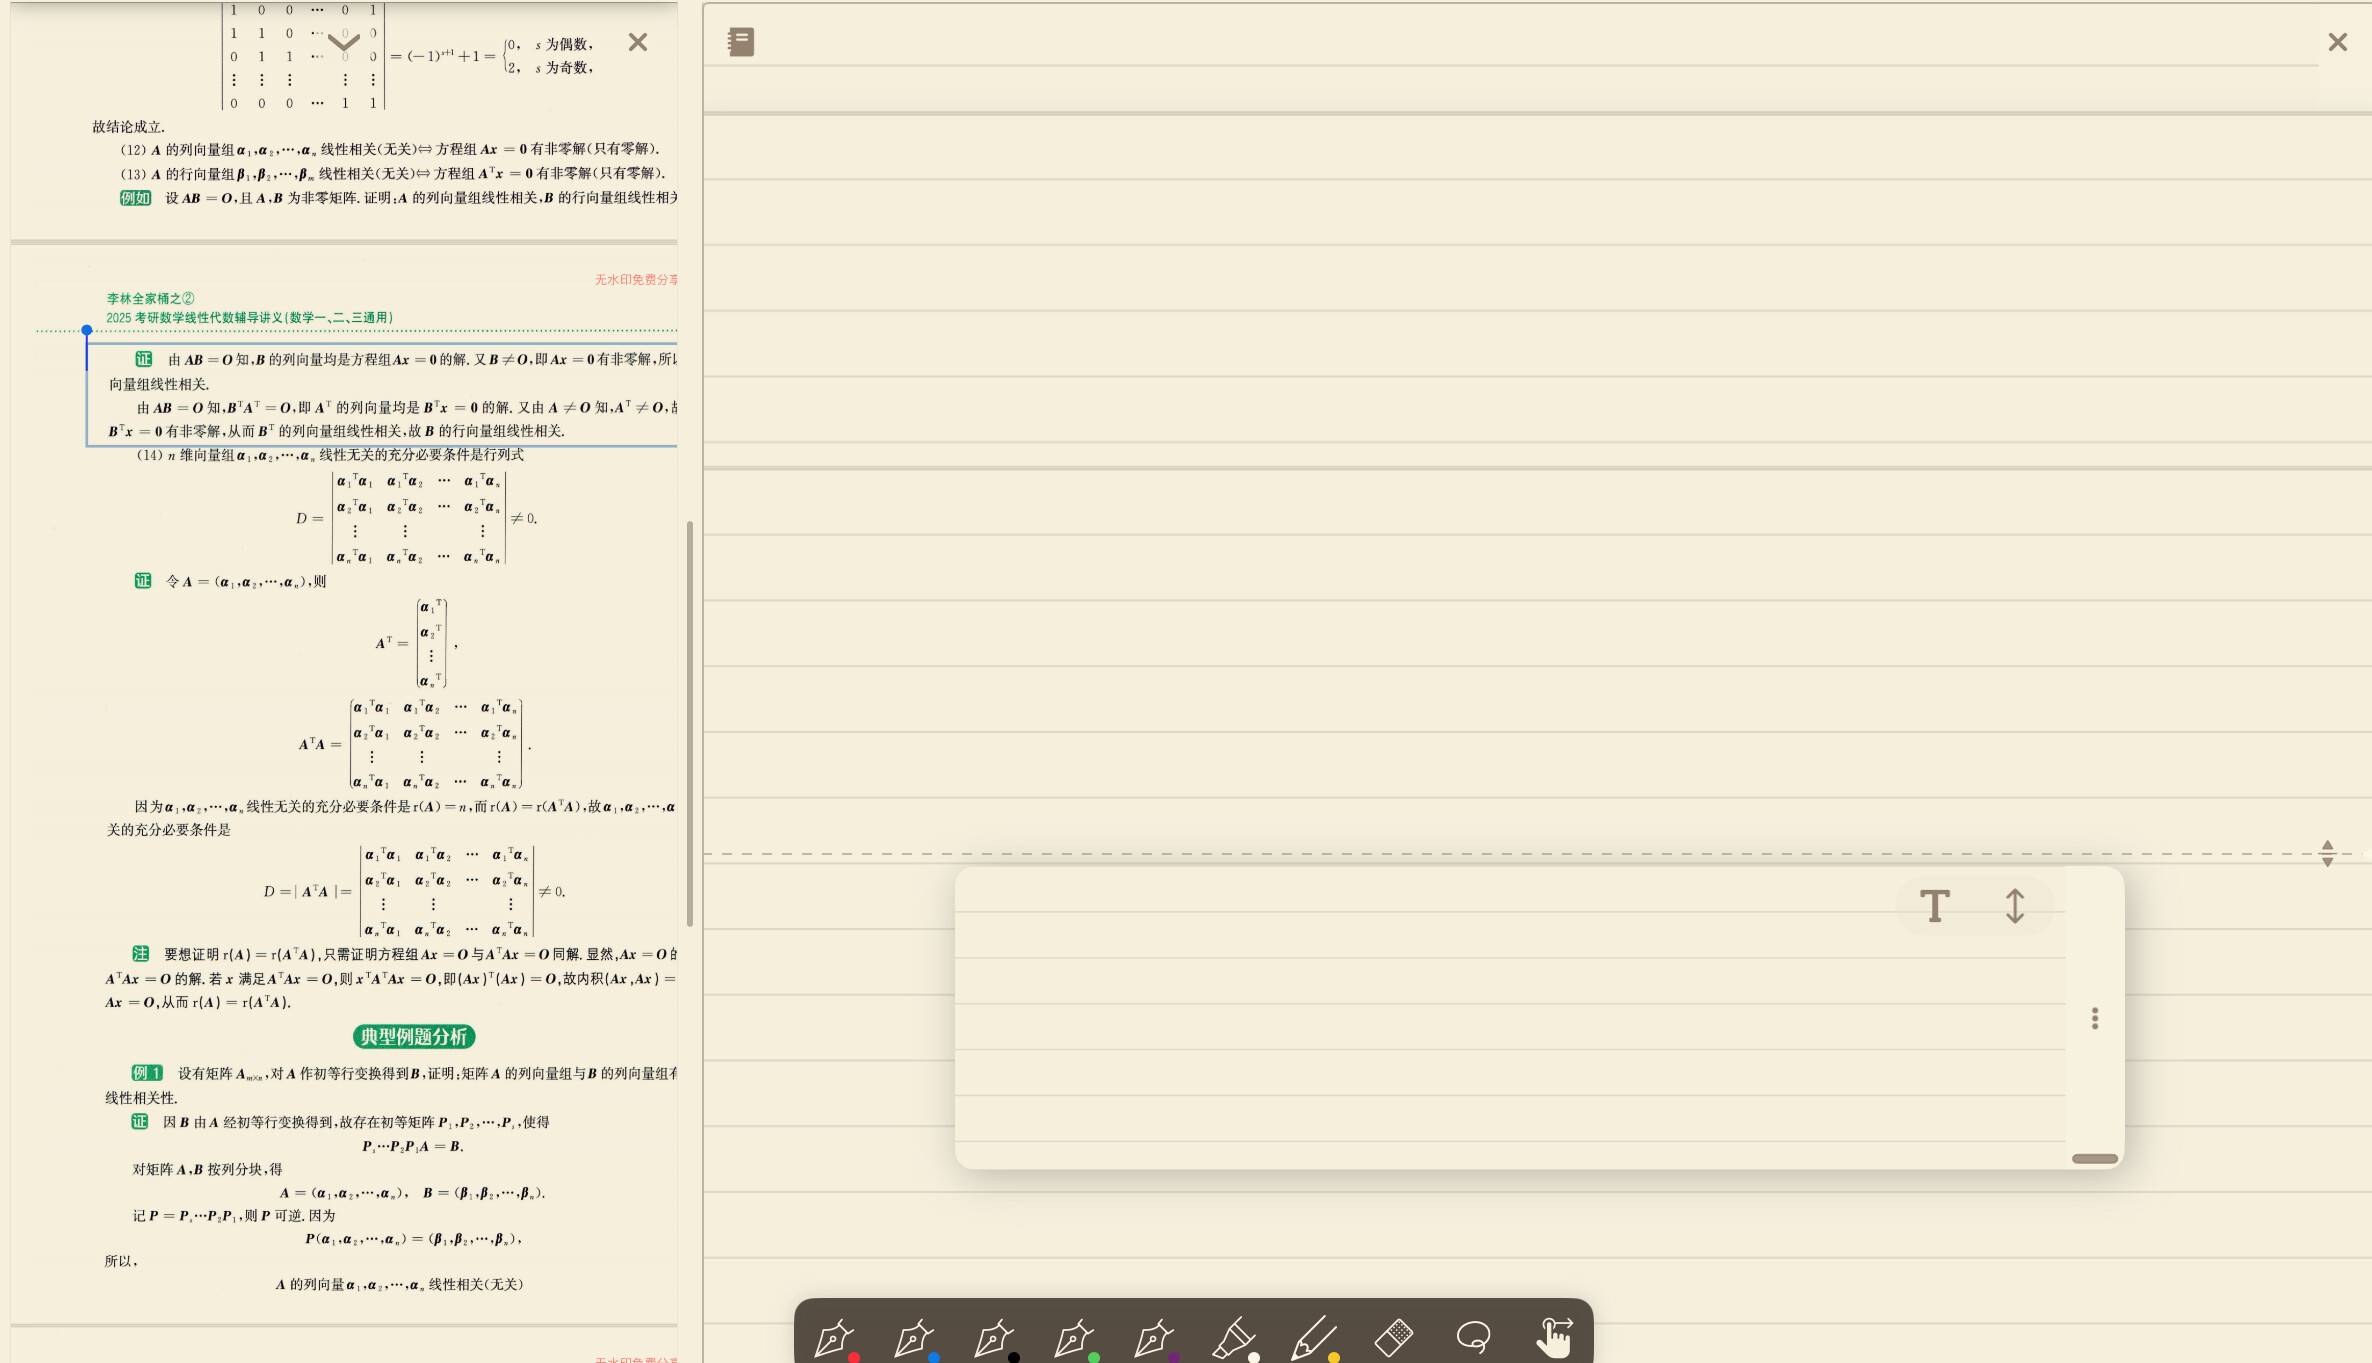Image resolution: width=2372 pixels, height=1363 pixels.
Task: Click the handle bar under the zoom box
Action: 2095,1159
